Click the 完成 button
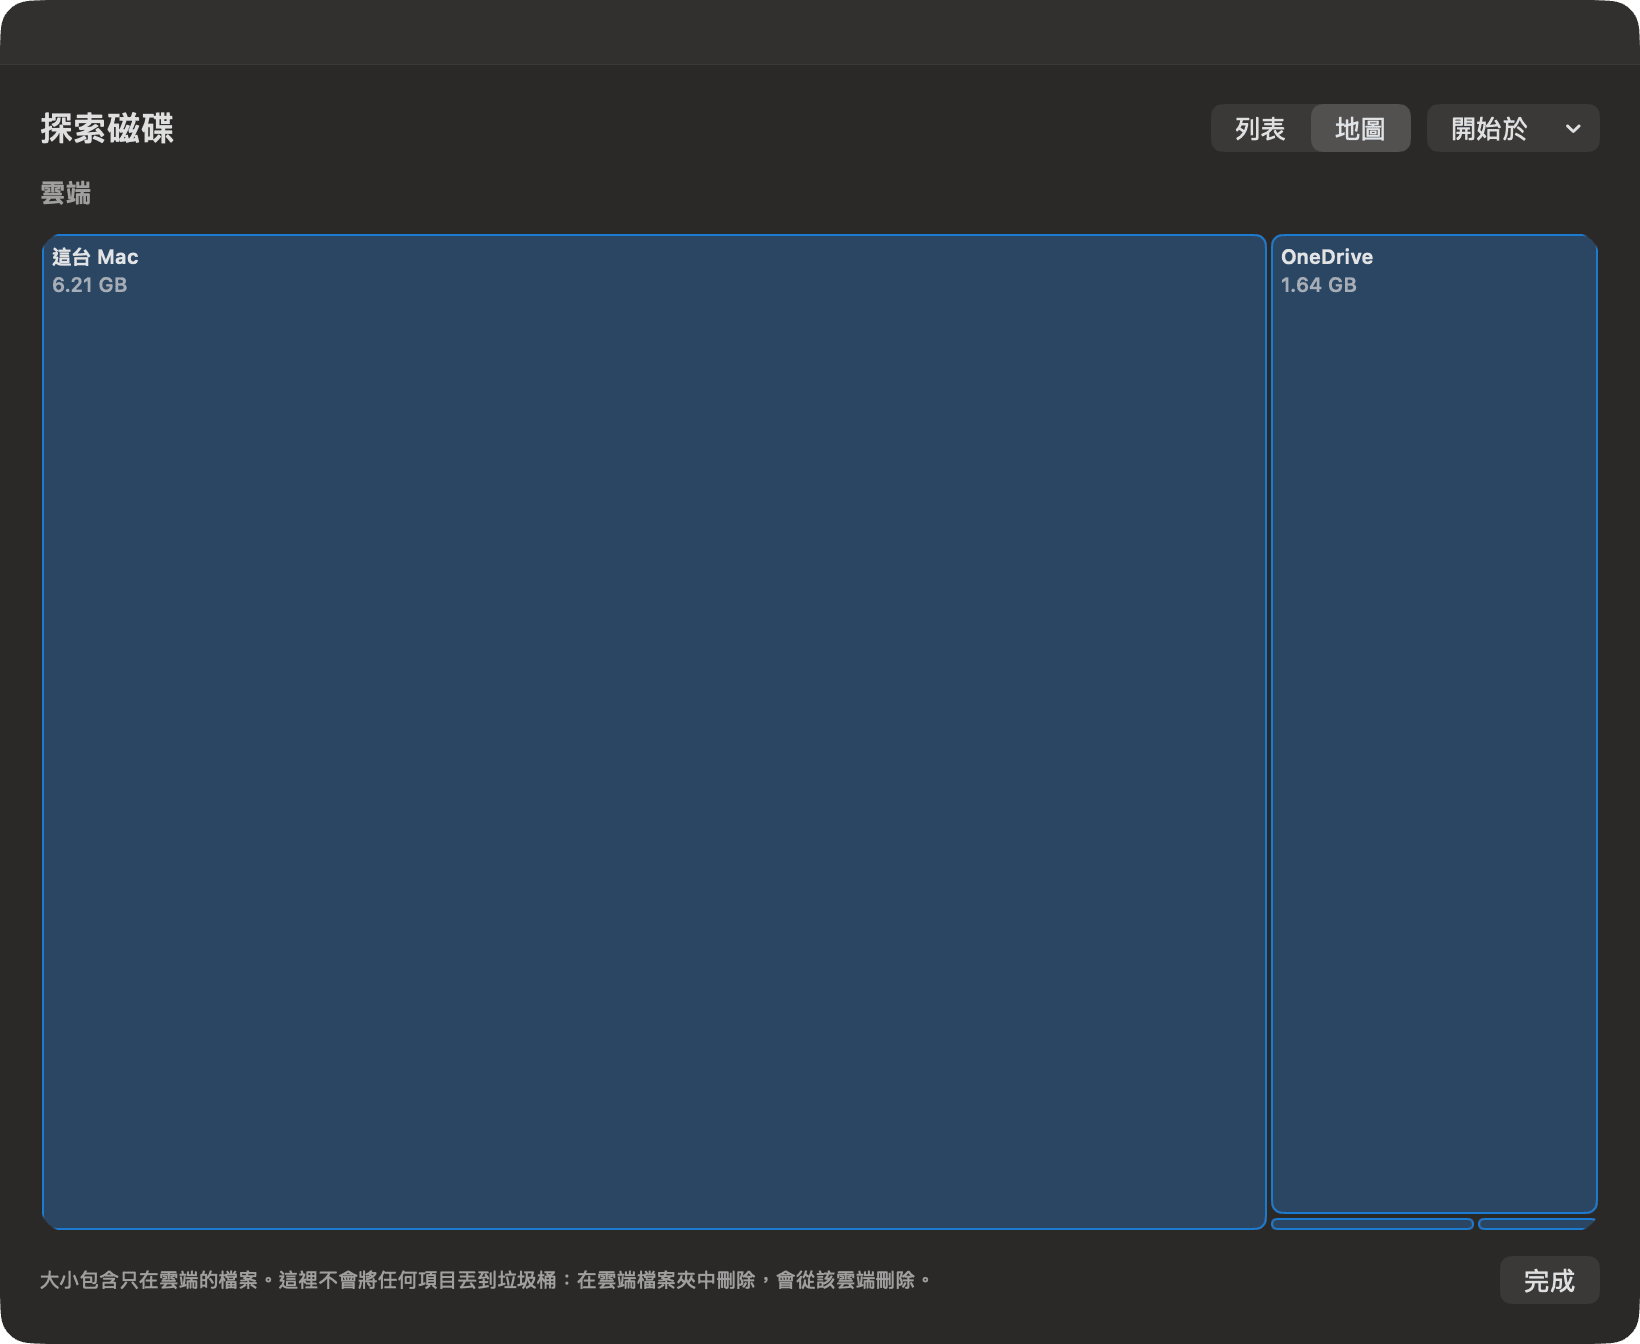Screen dimensions: 1640x1344 click(x=1549, y=1280)
